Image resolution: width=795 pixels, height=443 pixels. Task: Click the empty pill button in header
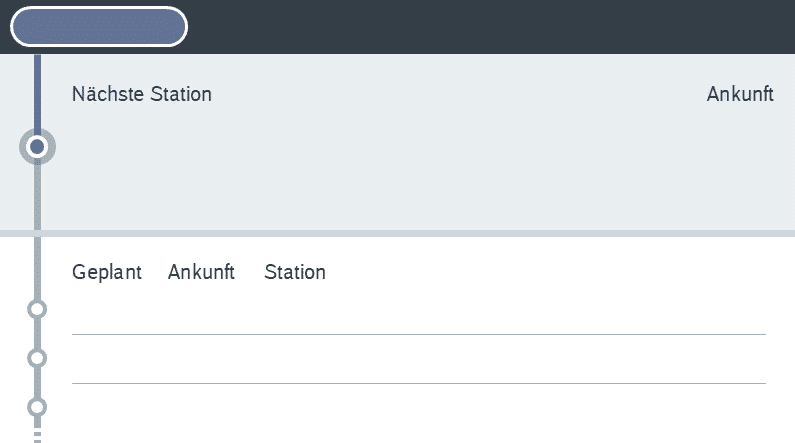(x=99, y=27)
